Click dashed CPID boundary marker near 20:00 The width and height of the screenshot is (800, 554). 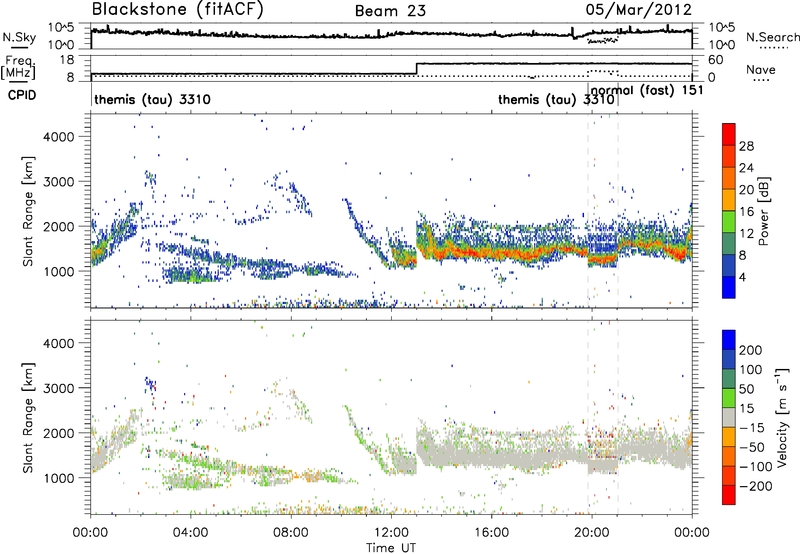(588, 212)
